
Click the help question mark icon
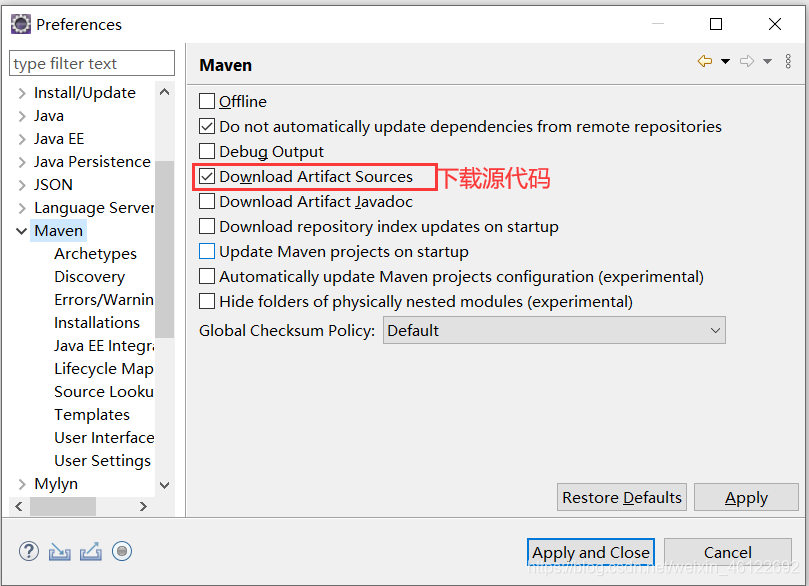29,551
